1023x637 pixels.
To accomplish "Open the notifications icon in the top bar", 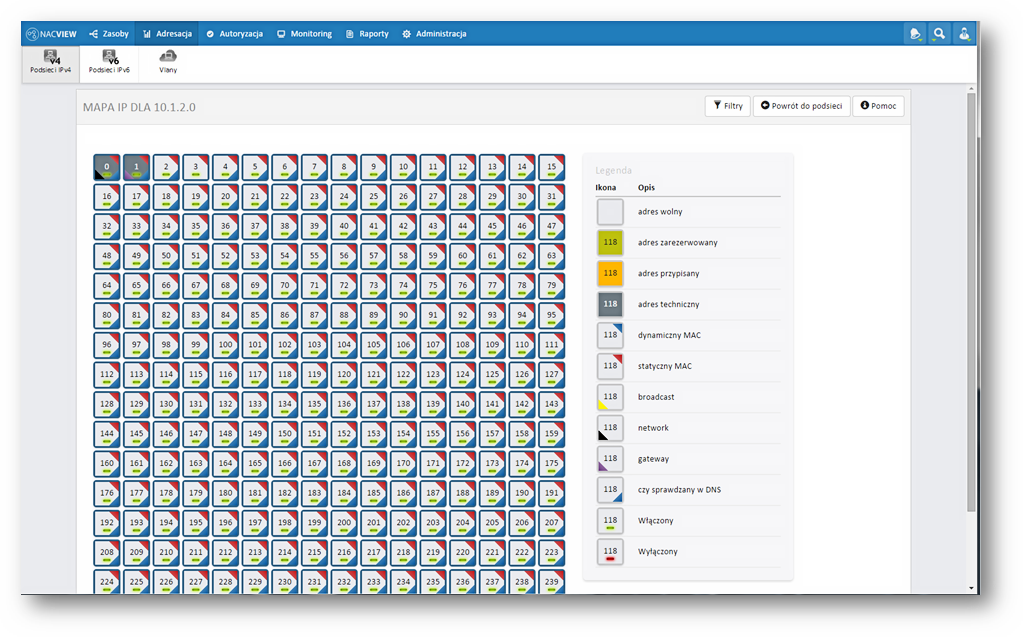I will tap(915, 34).
